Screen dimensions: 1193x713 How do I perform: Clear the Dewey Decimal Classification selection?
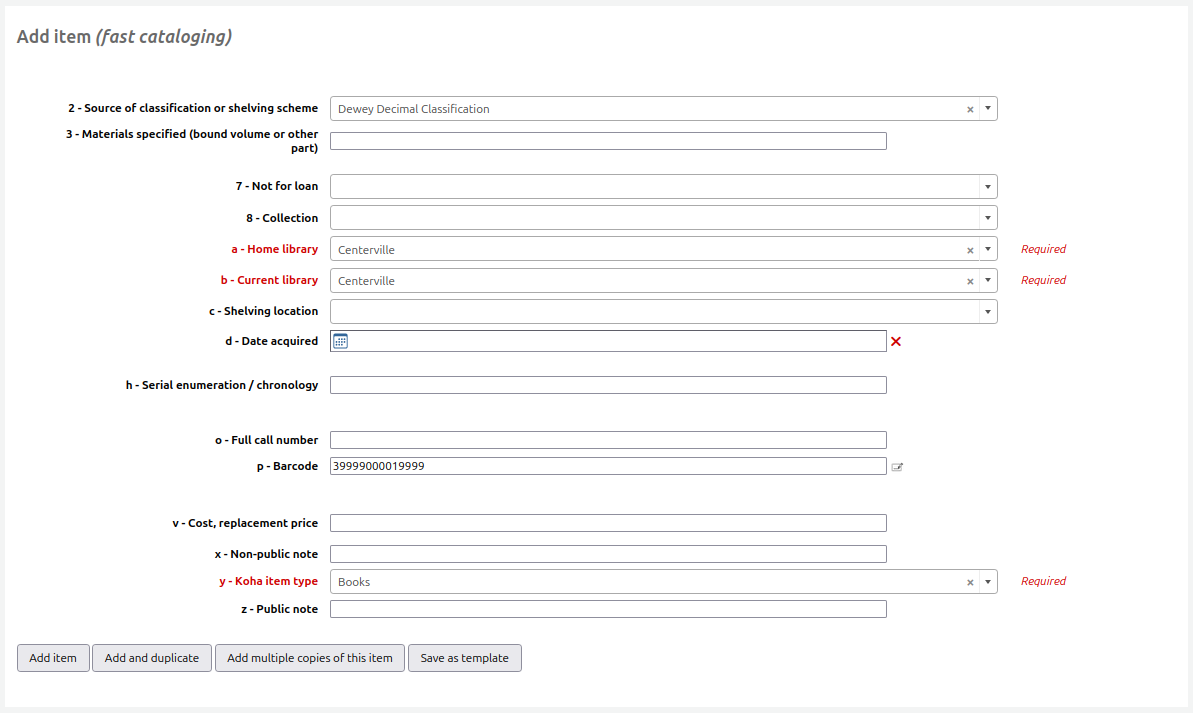tap(970, 108)
